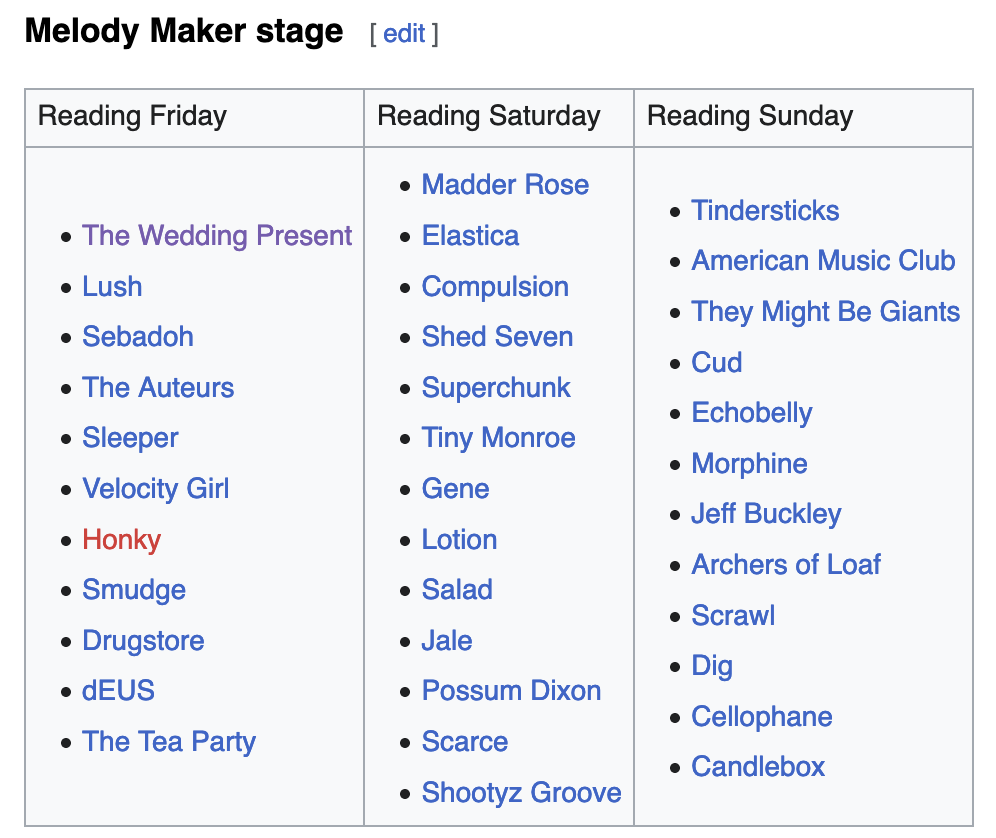Open the Shootyz Groove link
Viewport: 996px width, 838px height.
pos(521,793)
